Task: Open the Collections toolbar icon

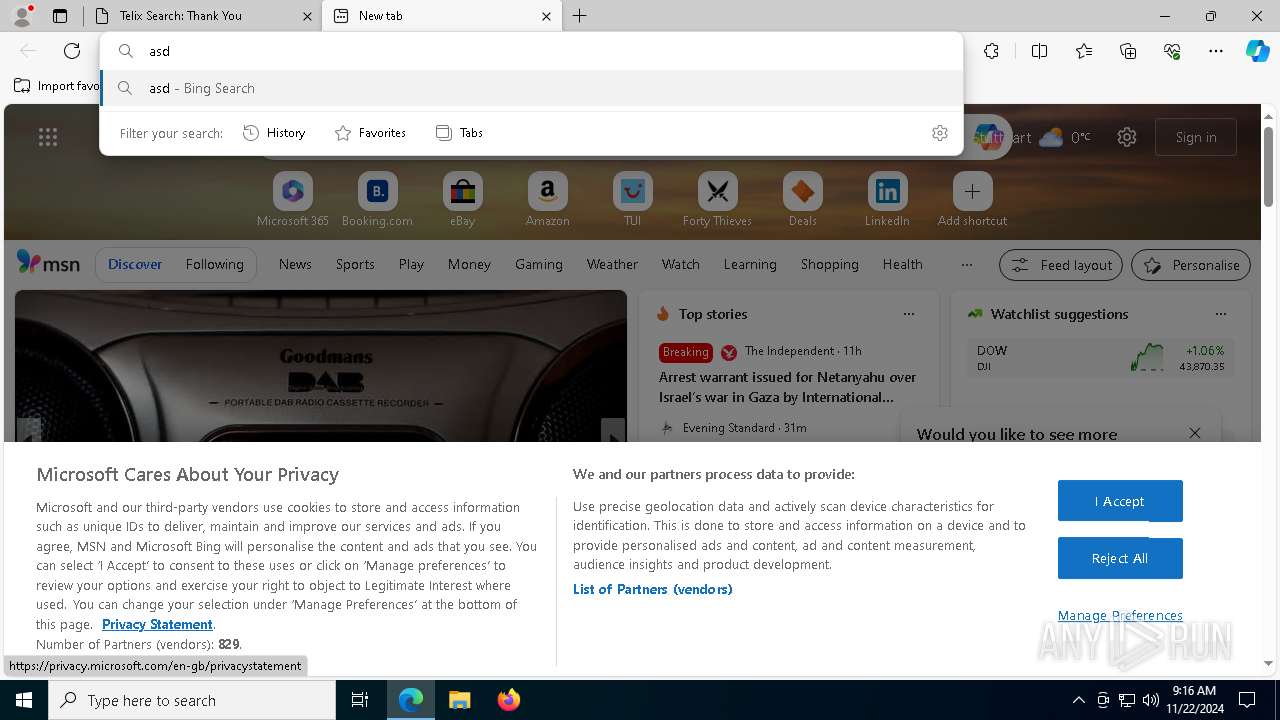Action: [1128, 51]
